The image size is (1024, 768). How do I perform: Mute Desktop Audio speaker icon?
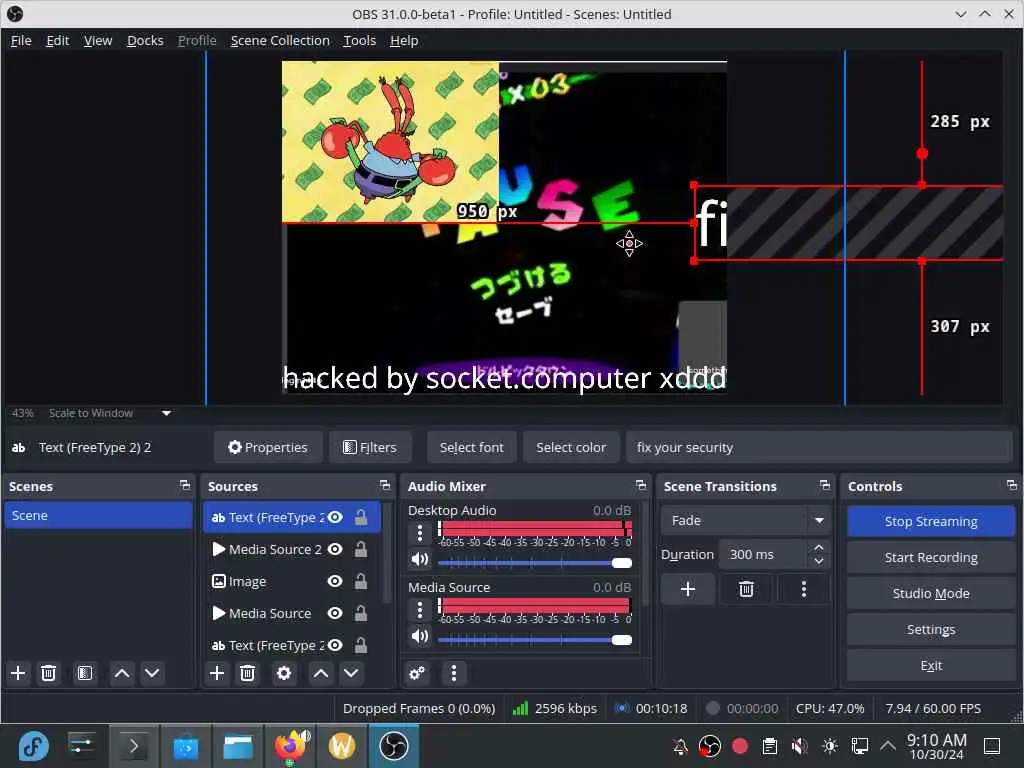click(x=420, y=559)
